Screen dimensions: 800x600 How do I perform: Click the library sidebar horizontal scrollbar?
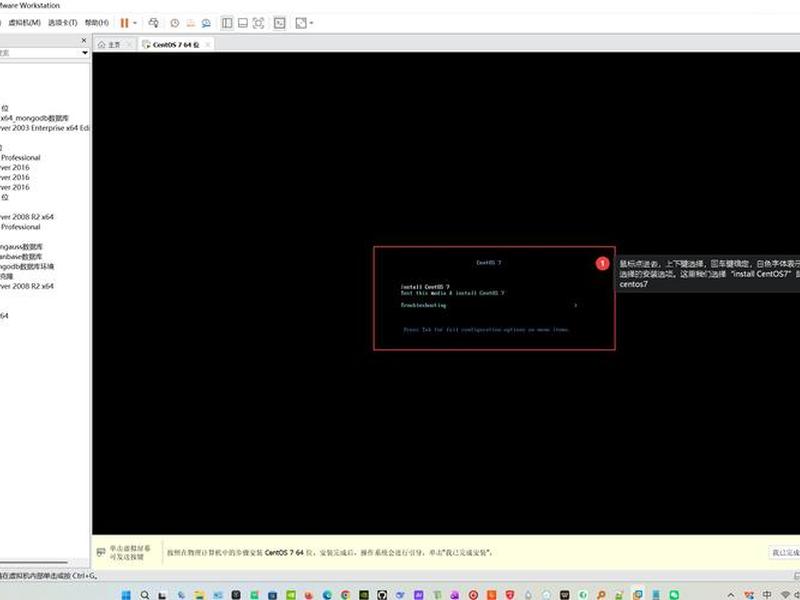tap(34, 562)
